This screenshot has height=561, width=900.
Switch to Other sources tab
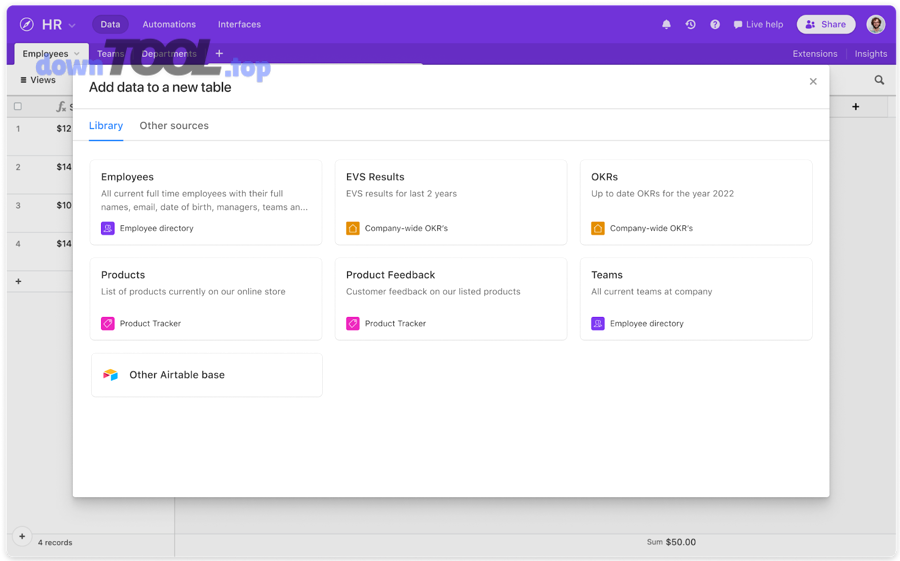point(174,126)
